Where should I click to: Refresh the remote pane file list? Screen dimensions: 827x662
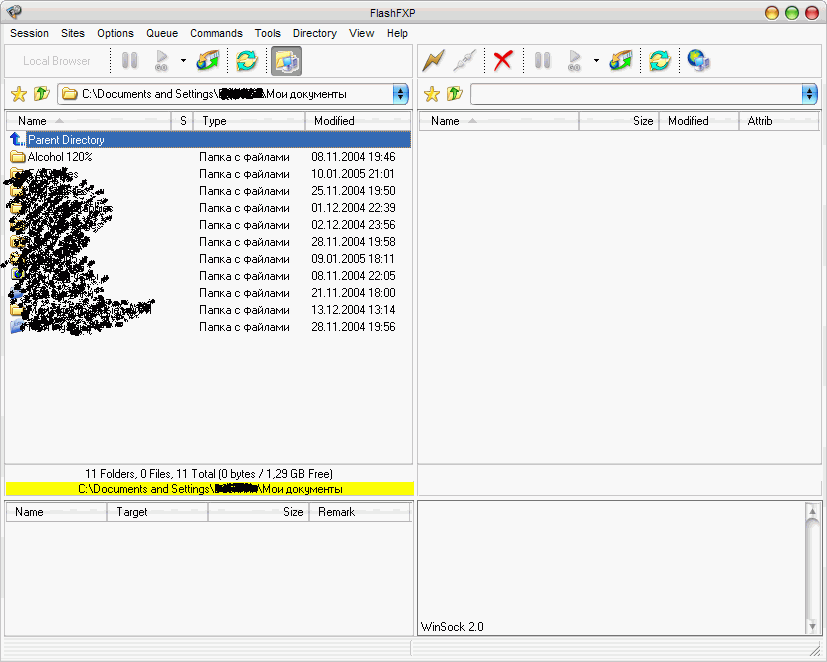click(x=659, y=61)
